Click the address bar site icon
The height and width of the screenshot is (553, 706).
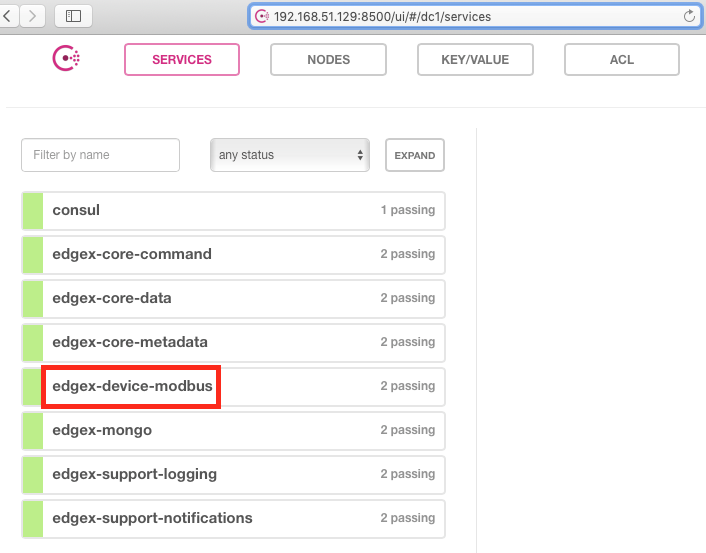[x=262, y=17]
